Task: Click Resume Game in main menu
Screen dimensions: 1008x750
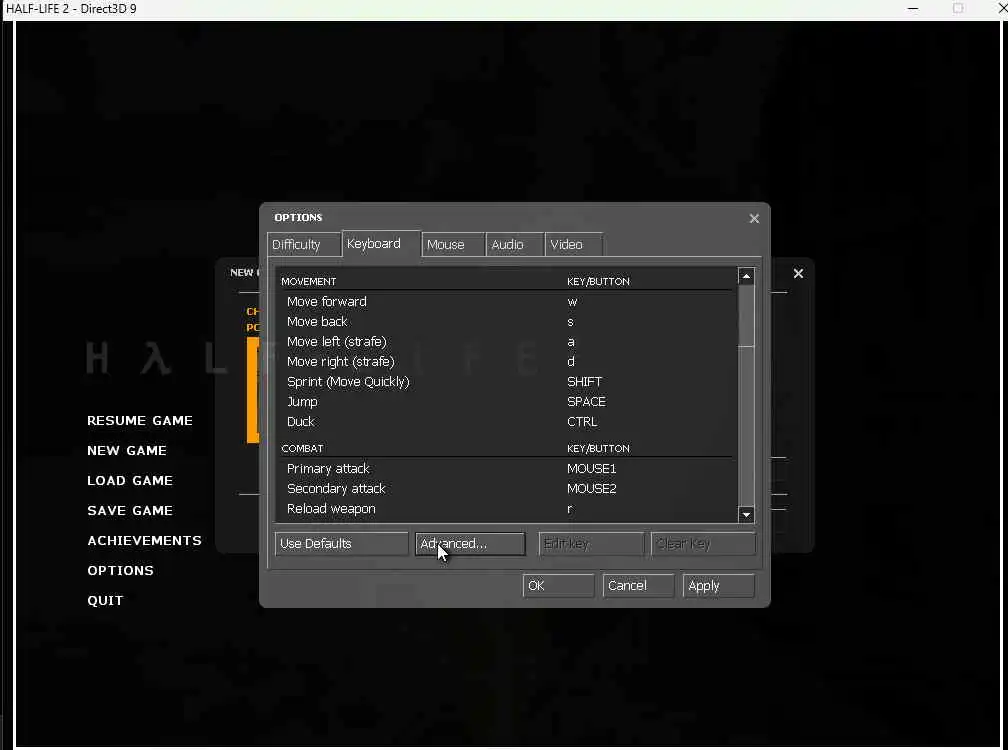Action: pyautogui.click(x=140, y=420)
